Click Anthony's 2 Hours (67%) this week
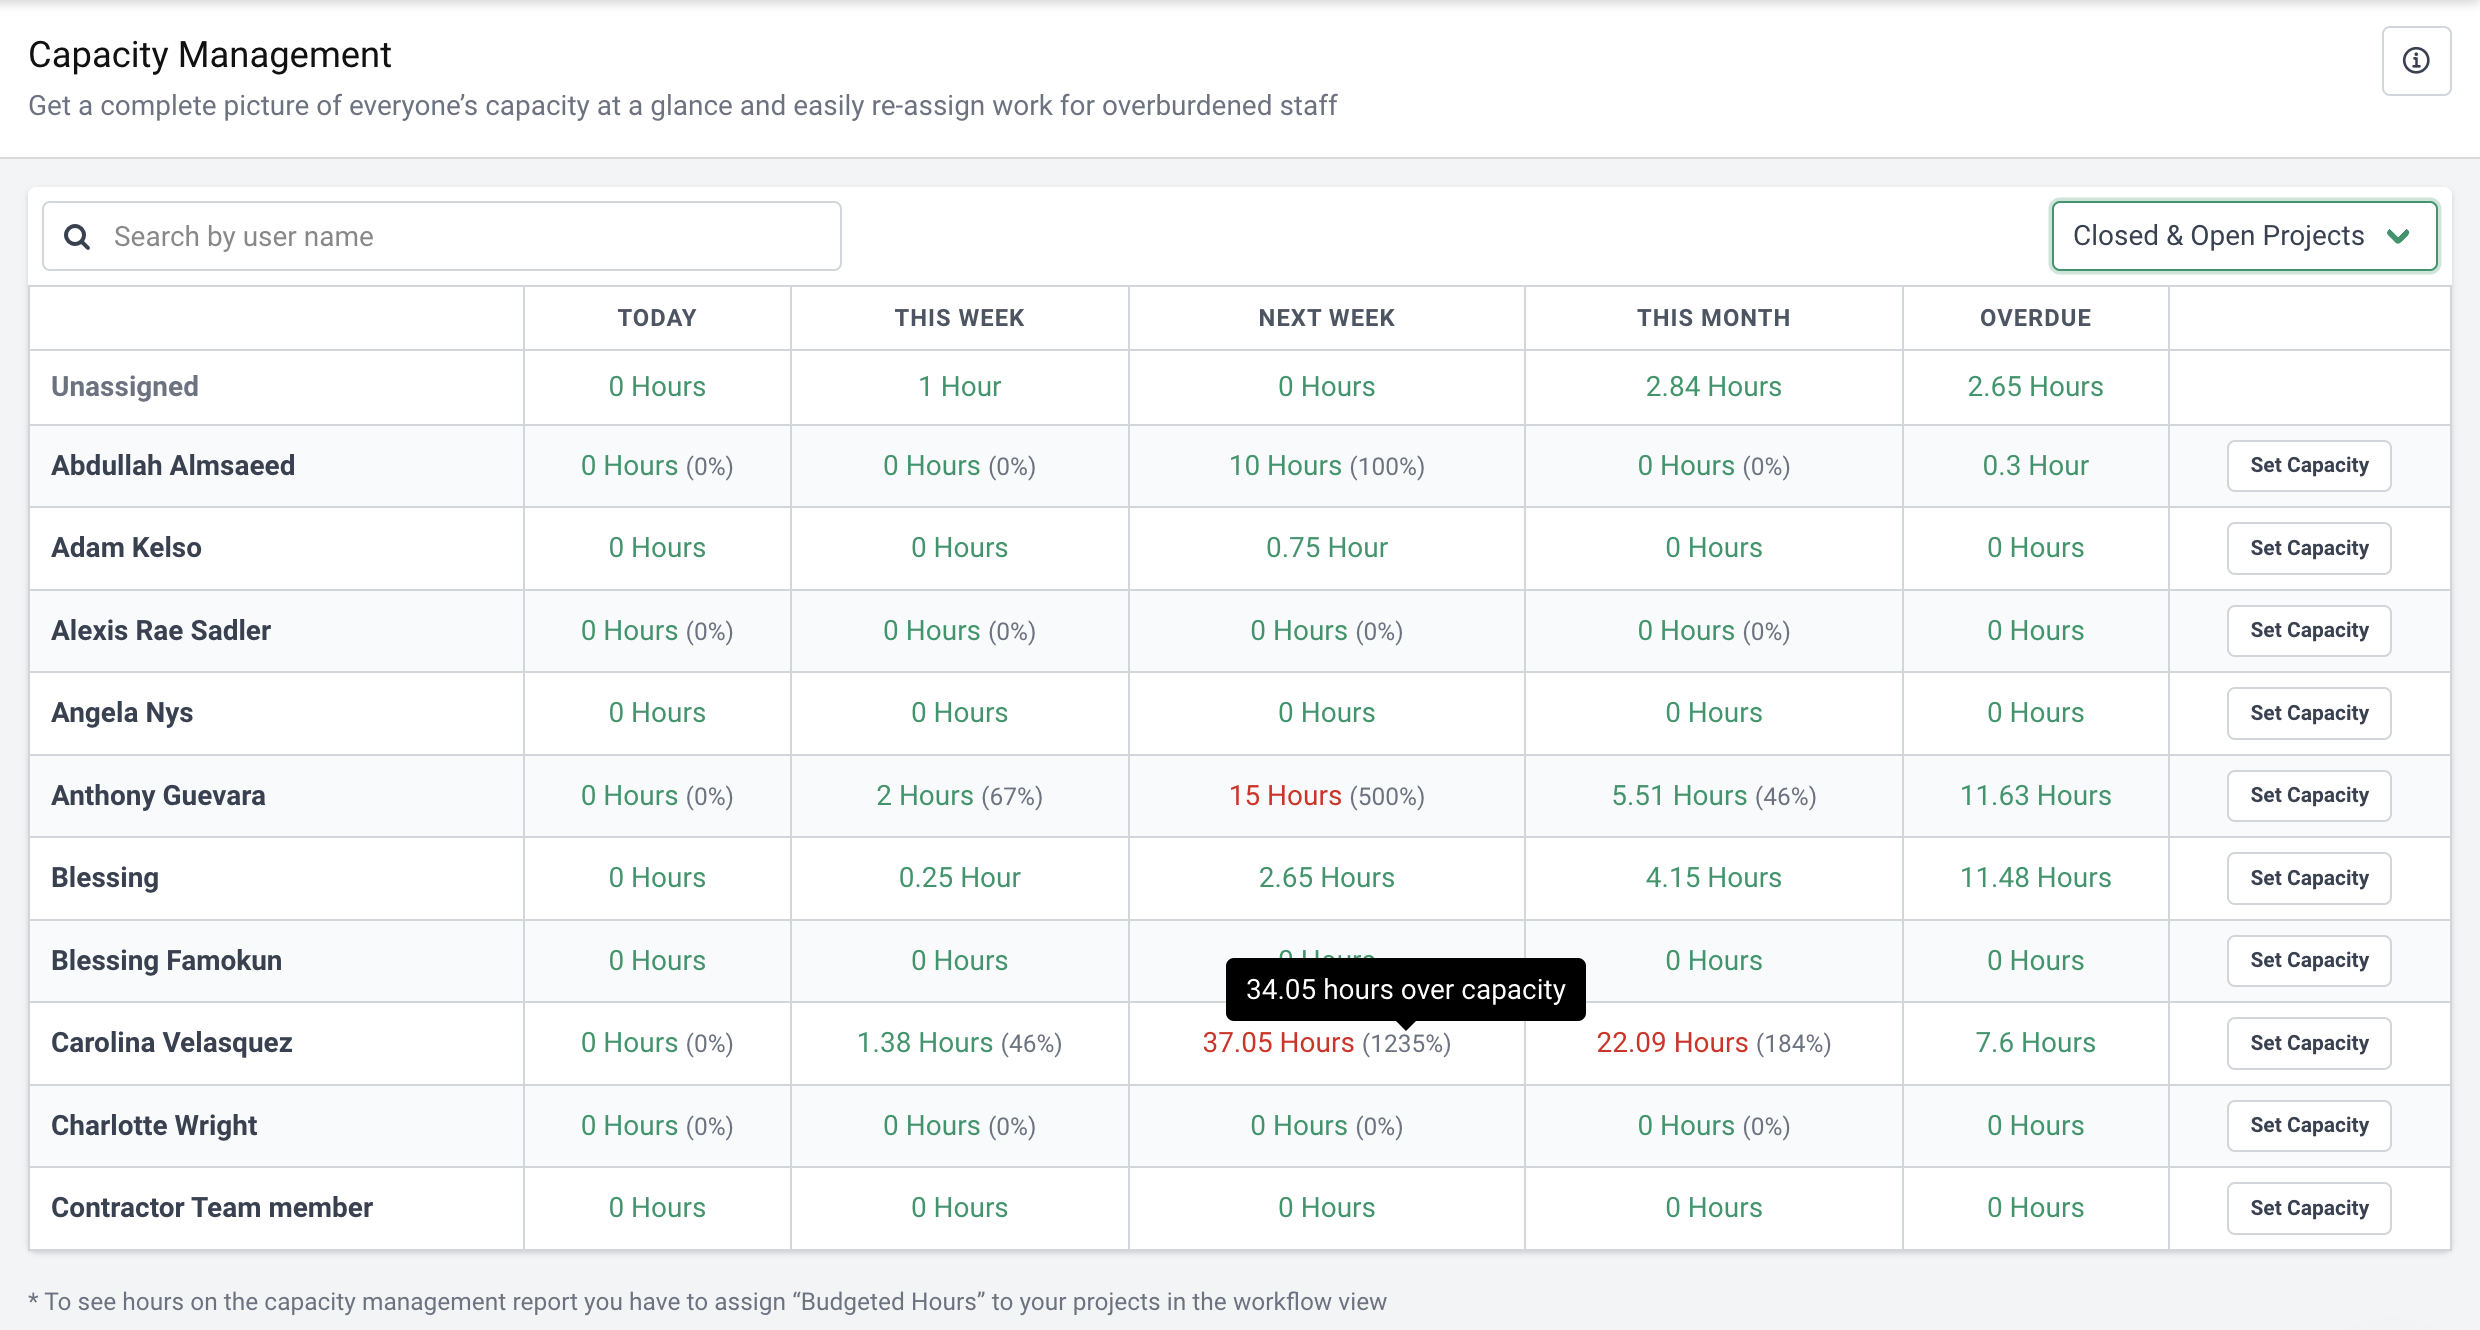This screenshot has height=1330, width=2480. coord(959,796)
